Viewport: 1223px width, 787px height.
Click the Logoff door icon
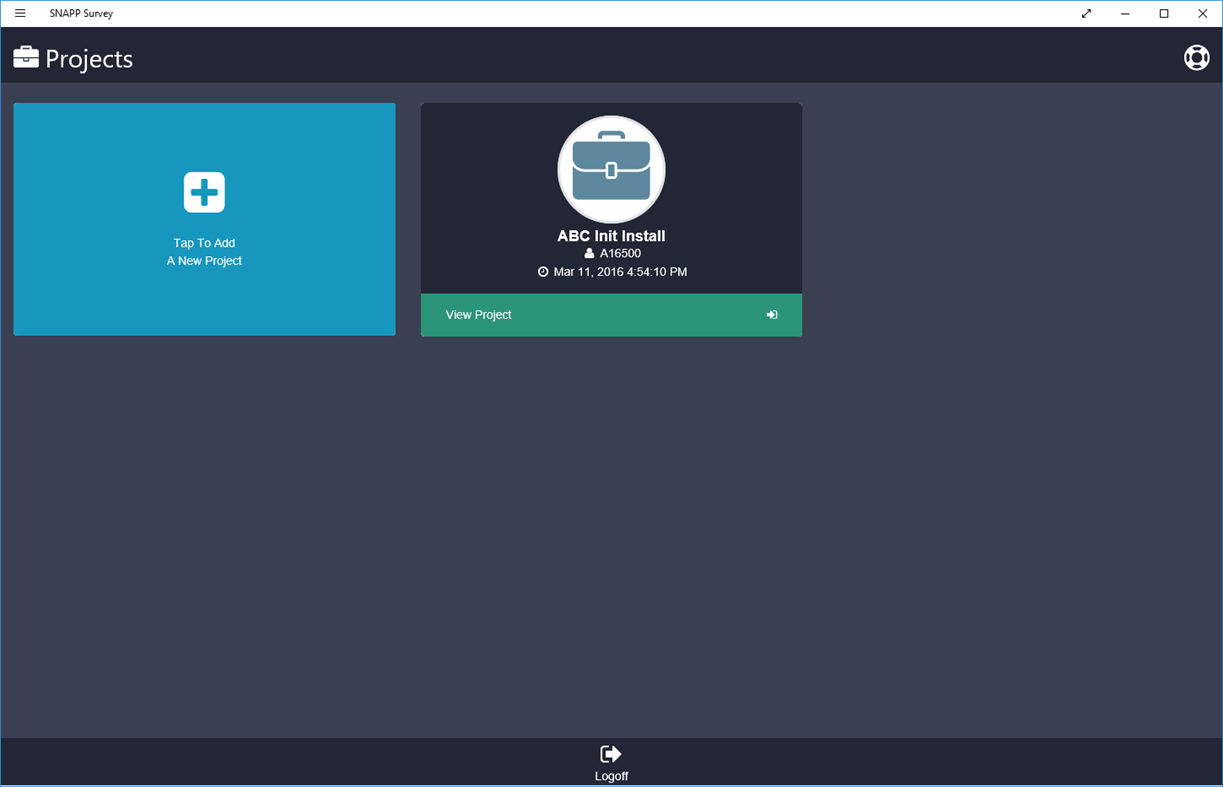(610, 752)
